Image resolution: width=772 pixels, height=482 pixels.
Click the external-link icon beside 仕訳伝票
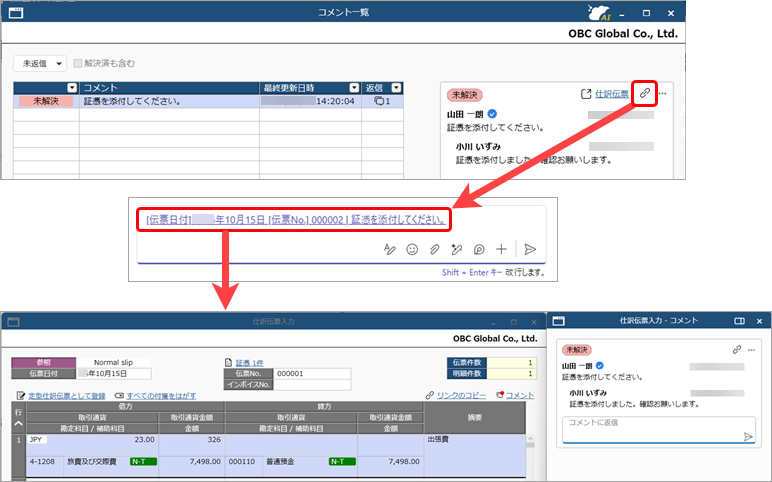point(586,94)
